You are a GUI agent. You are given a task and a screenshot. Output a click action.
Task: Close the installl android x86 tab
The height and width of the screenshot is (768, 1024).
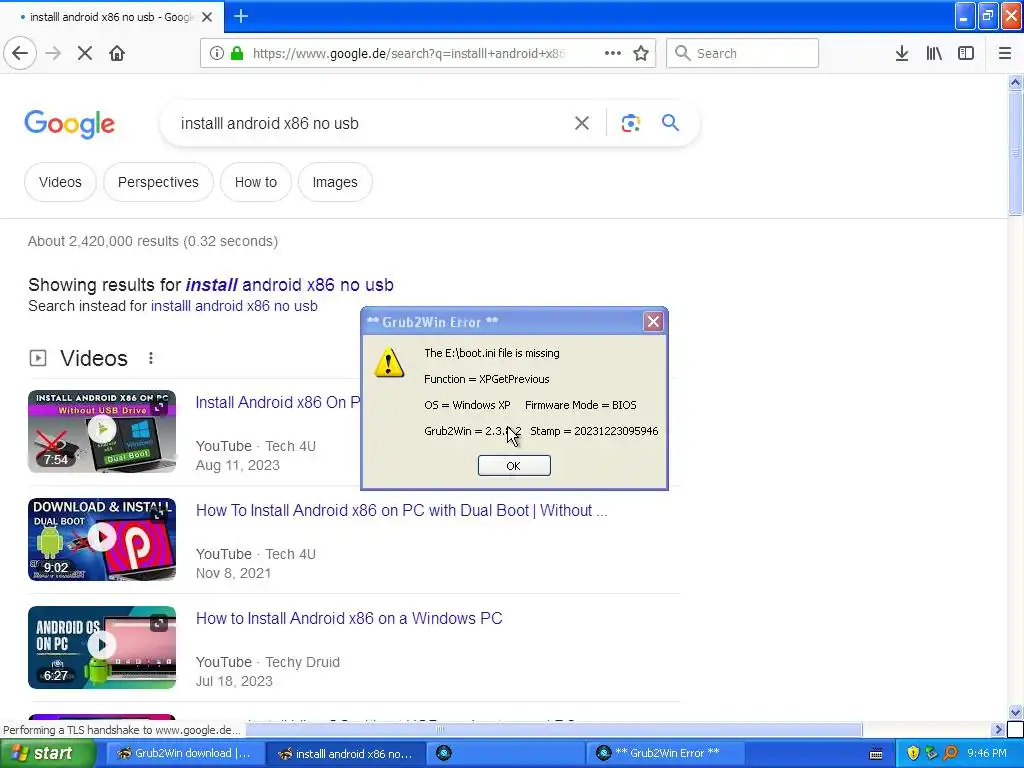(x=207, y=17)
